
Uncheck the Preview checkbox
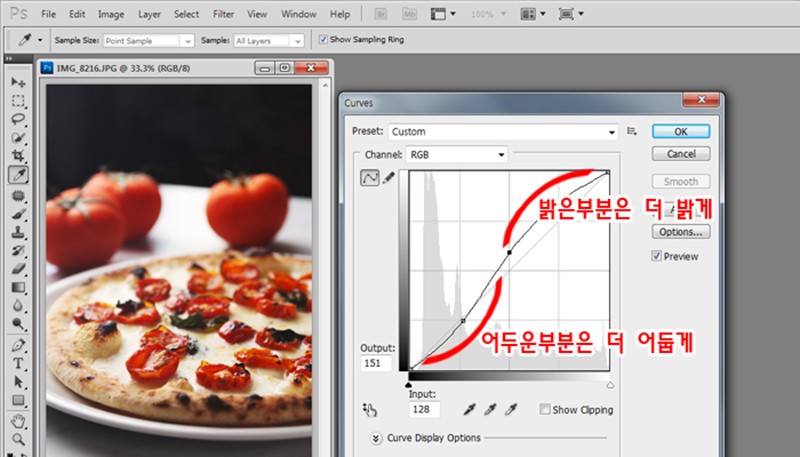657,256
